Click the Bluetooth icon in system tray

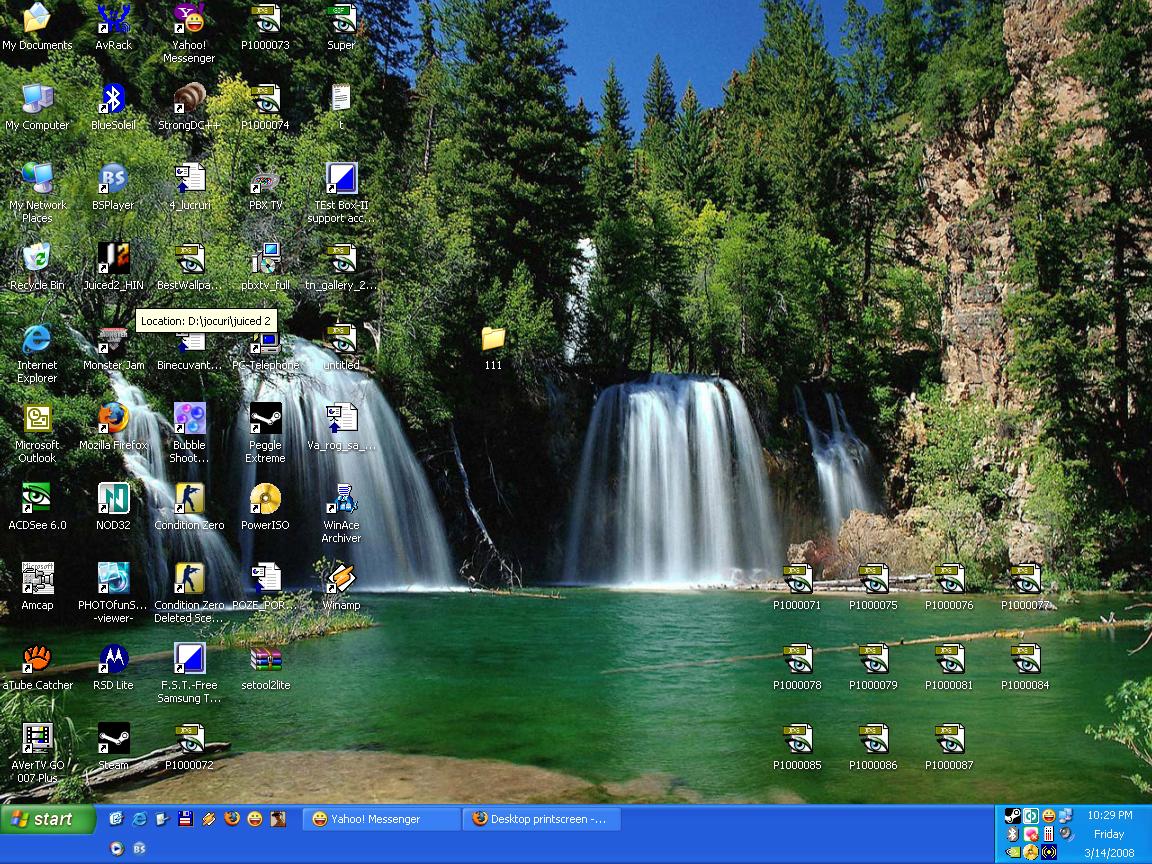(1012, 834)
